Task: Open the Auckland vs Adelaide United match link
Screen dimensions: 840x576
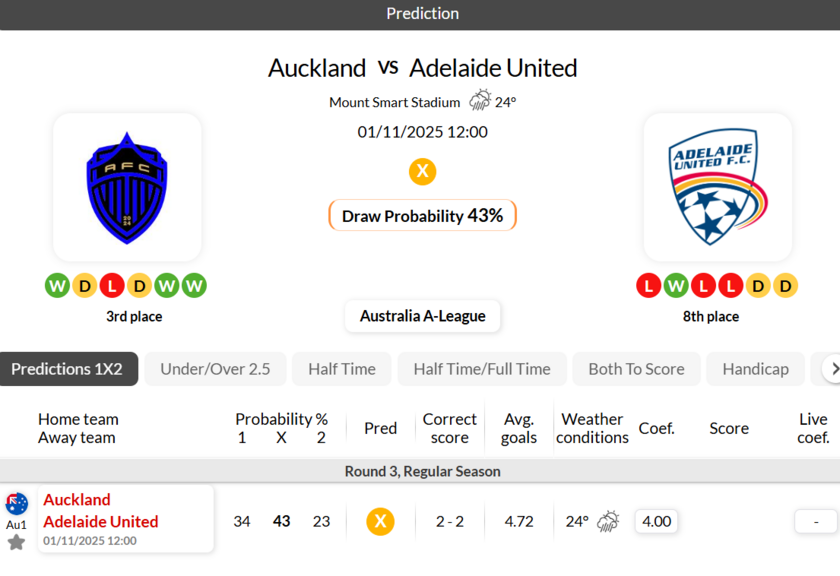Action: click(100, 511)
